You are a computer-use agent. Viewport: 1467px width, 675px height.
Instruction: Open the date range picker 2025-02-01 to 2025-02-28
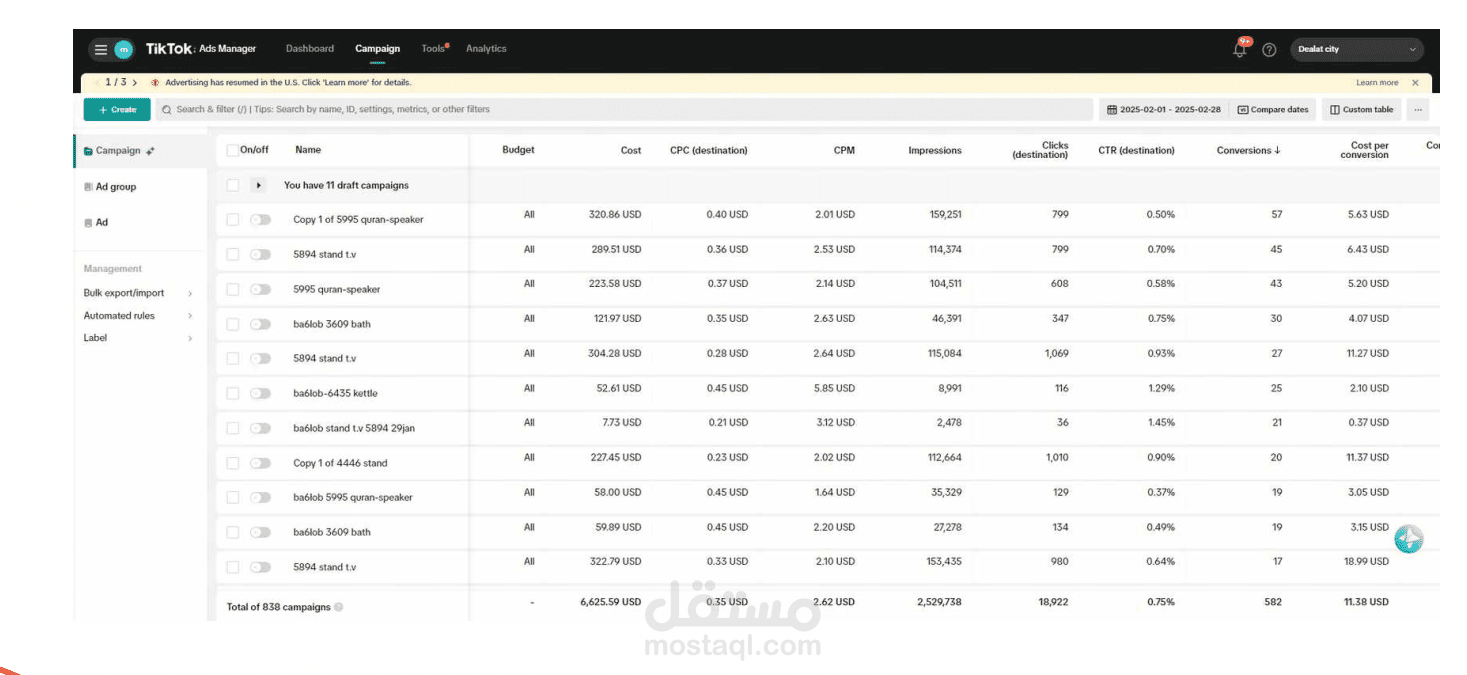coord(1163,110)
